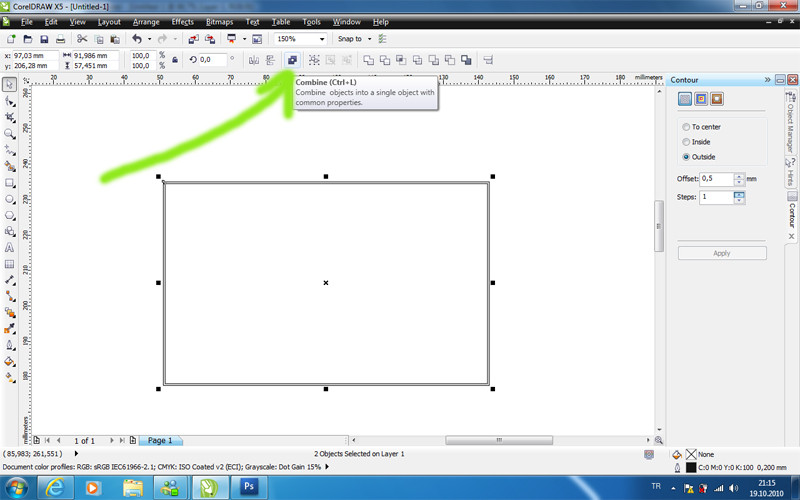The image size is (800, 500).
Task: Click the None fill swatch
Action: click(x=691, y=454)
